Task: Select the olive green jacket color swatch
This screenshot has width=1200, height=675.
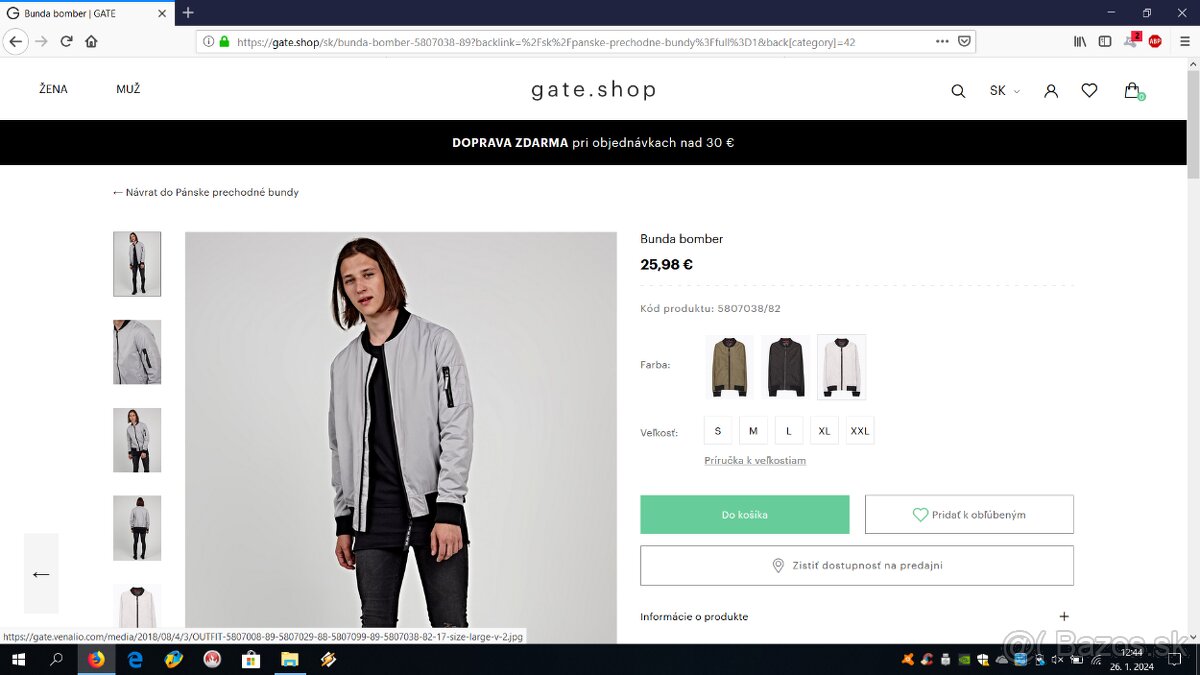Action: click(x=729, y=366)
